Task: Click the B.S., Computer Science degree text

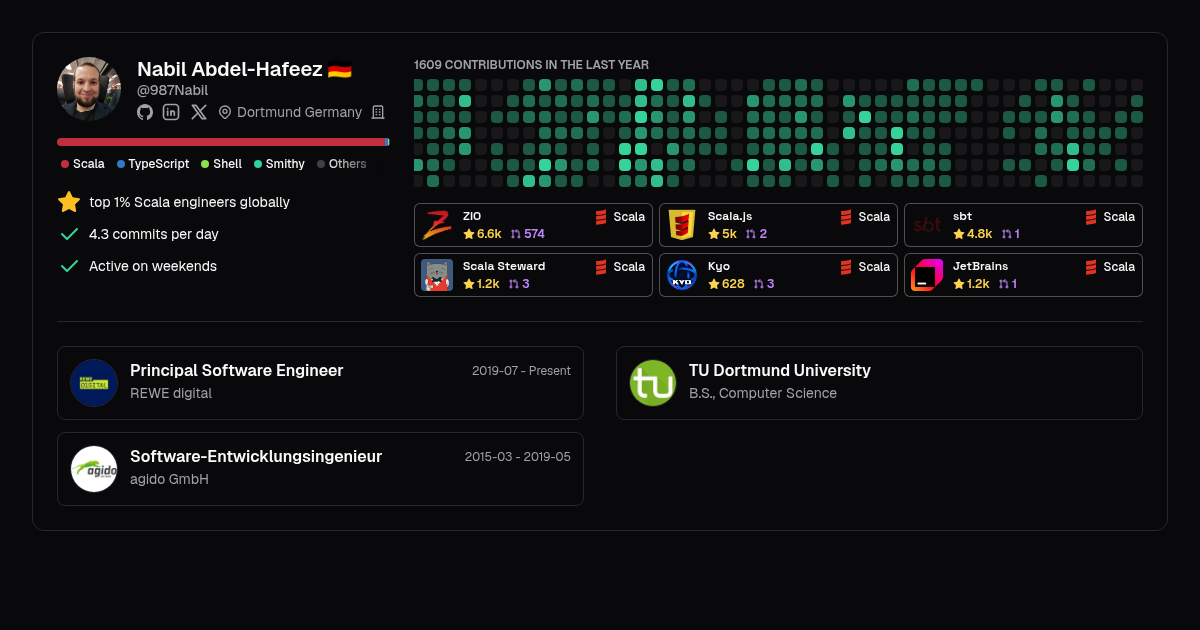Action: (763, 393)
